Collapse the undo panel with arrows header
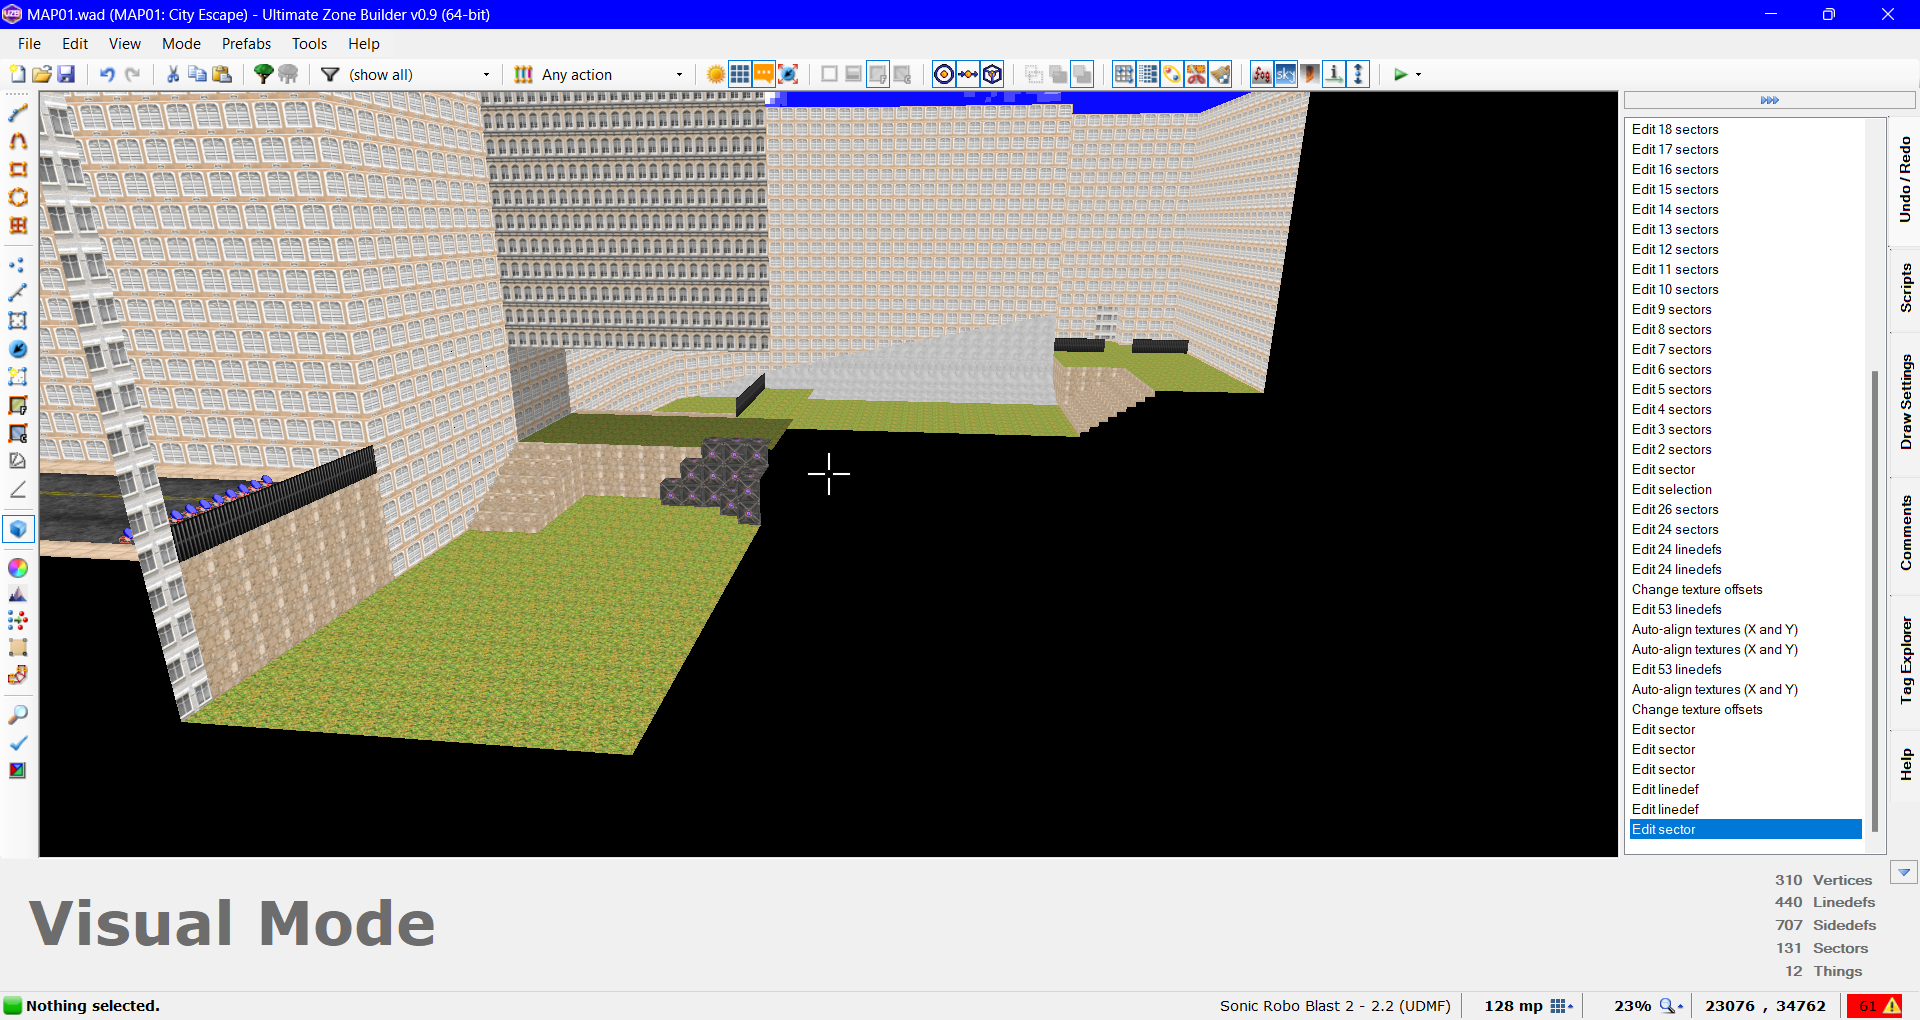 1769,100
